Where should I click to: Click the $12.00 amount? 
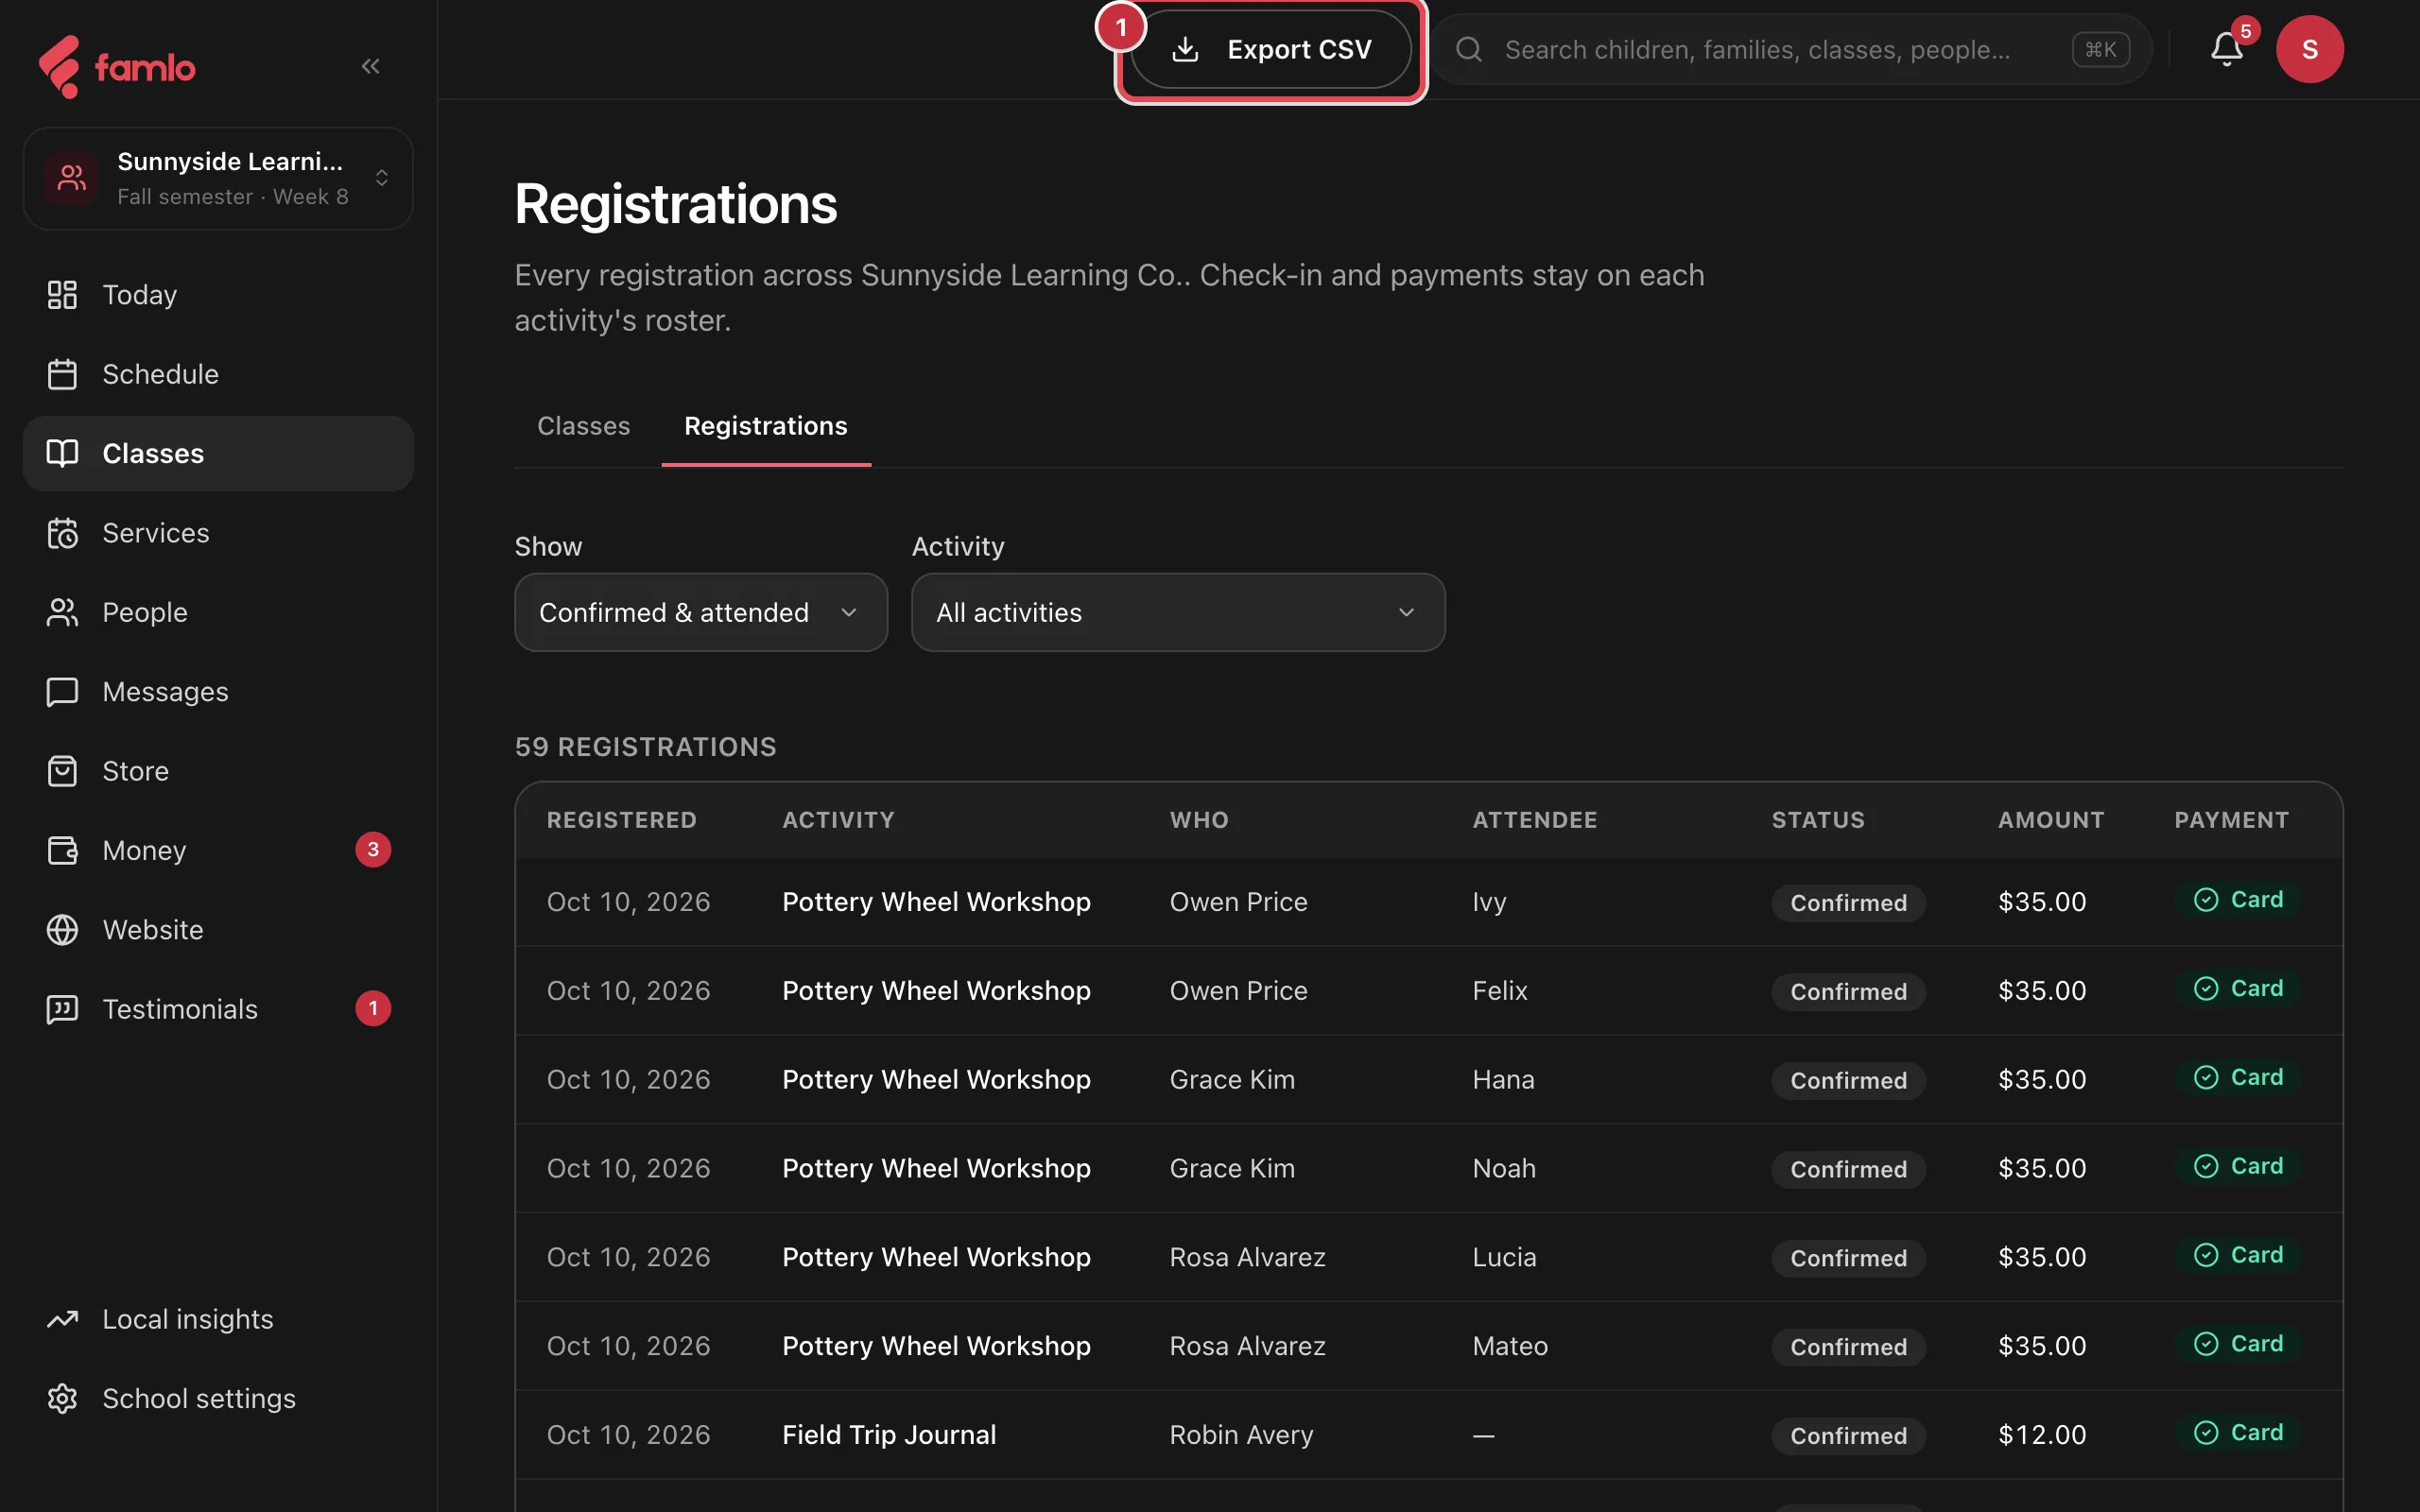[x=2042, y=1435]
